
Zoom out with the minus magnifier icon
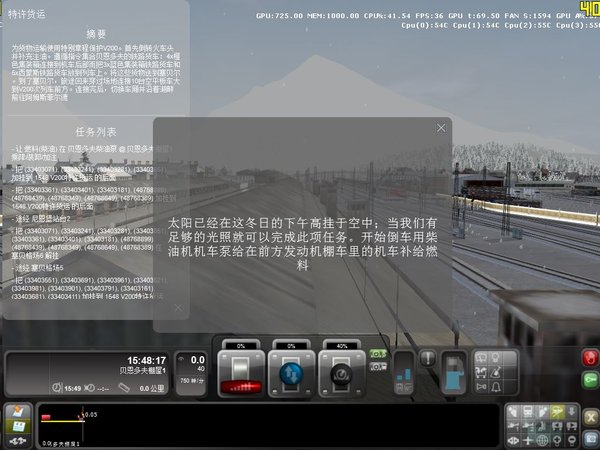pyautogui.click(x=571, y=440)
